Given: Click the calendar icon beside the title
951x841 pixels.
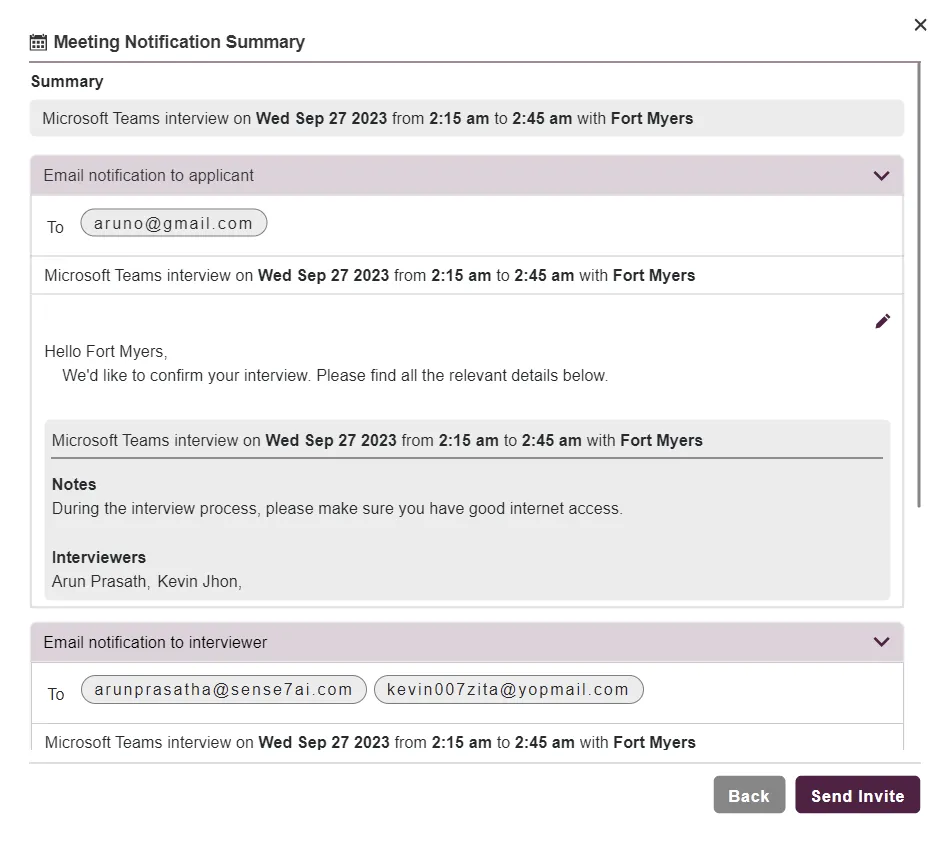Looking at the screenshot, I should pos(38,42).
